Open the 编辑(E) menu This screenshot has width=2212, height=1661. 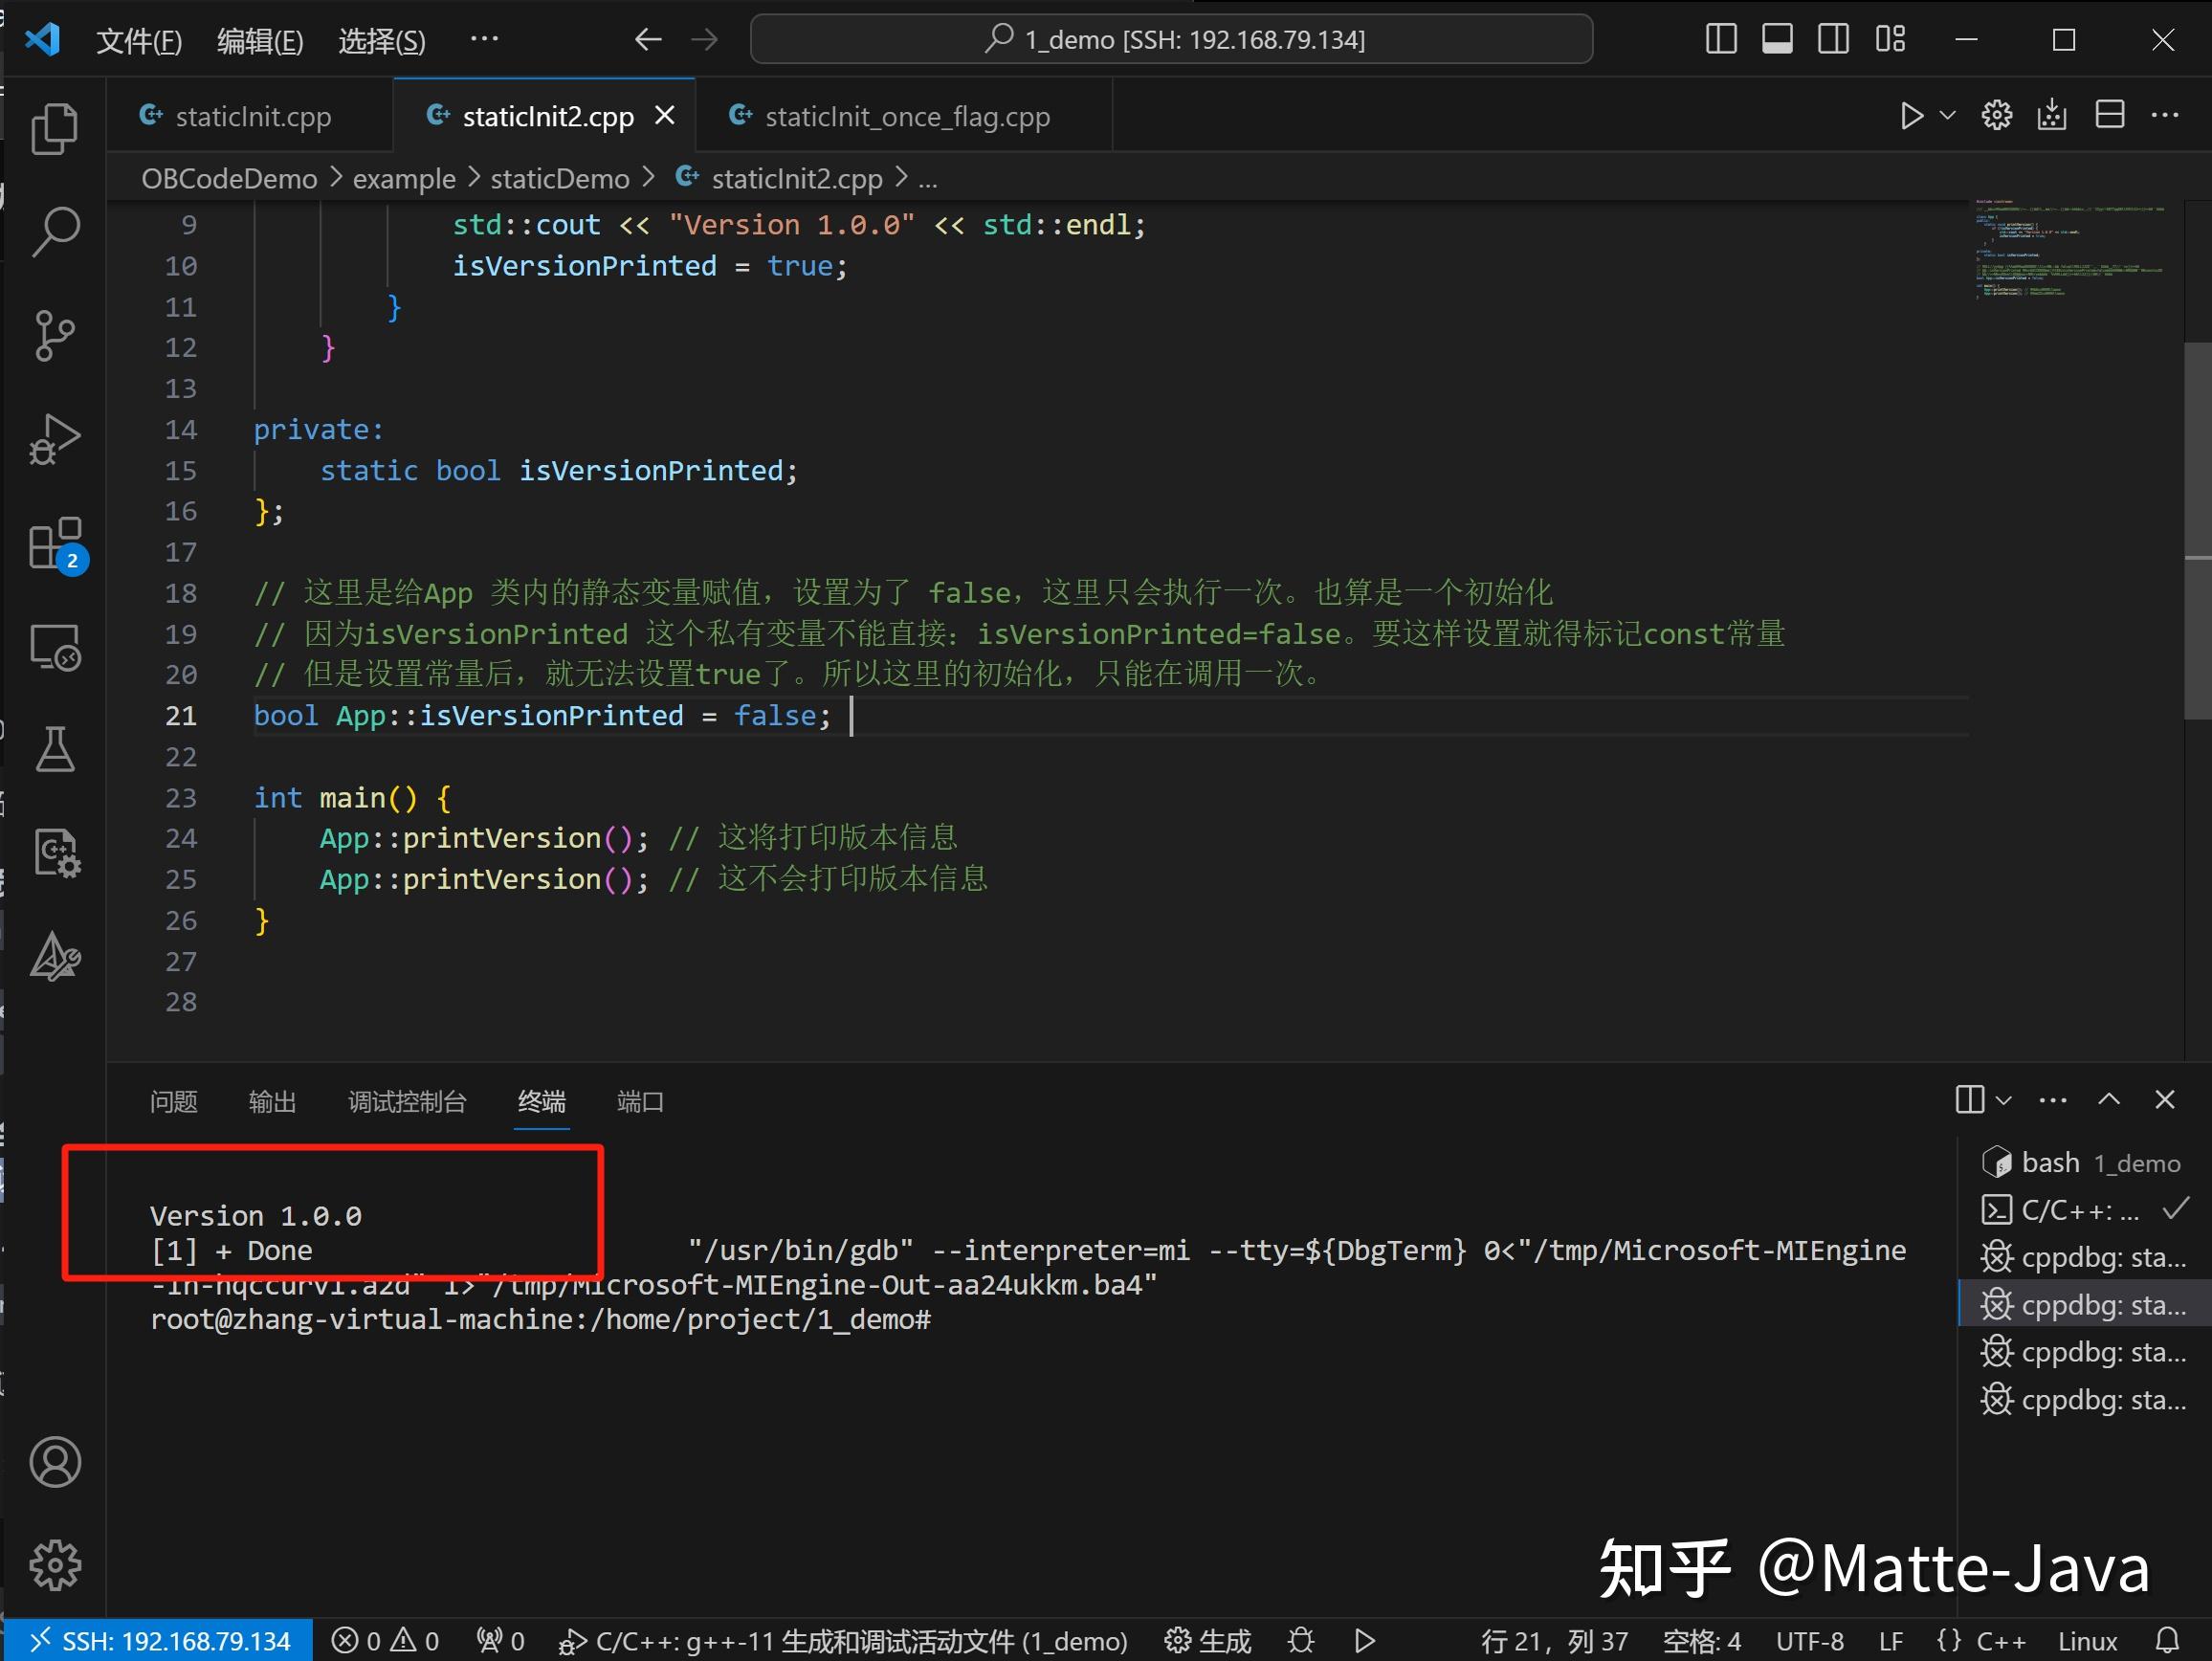click(259, 40)
